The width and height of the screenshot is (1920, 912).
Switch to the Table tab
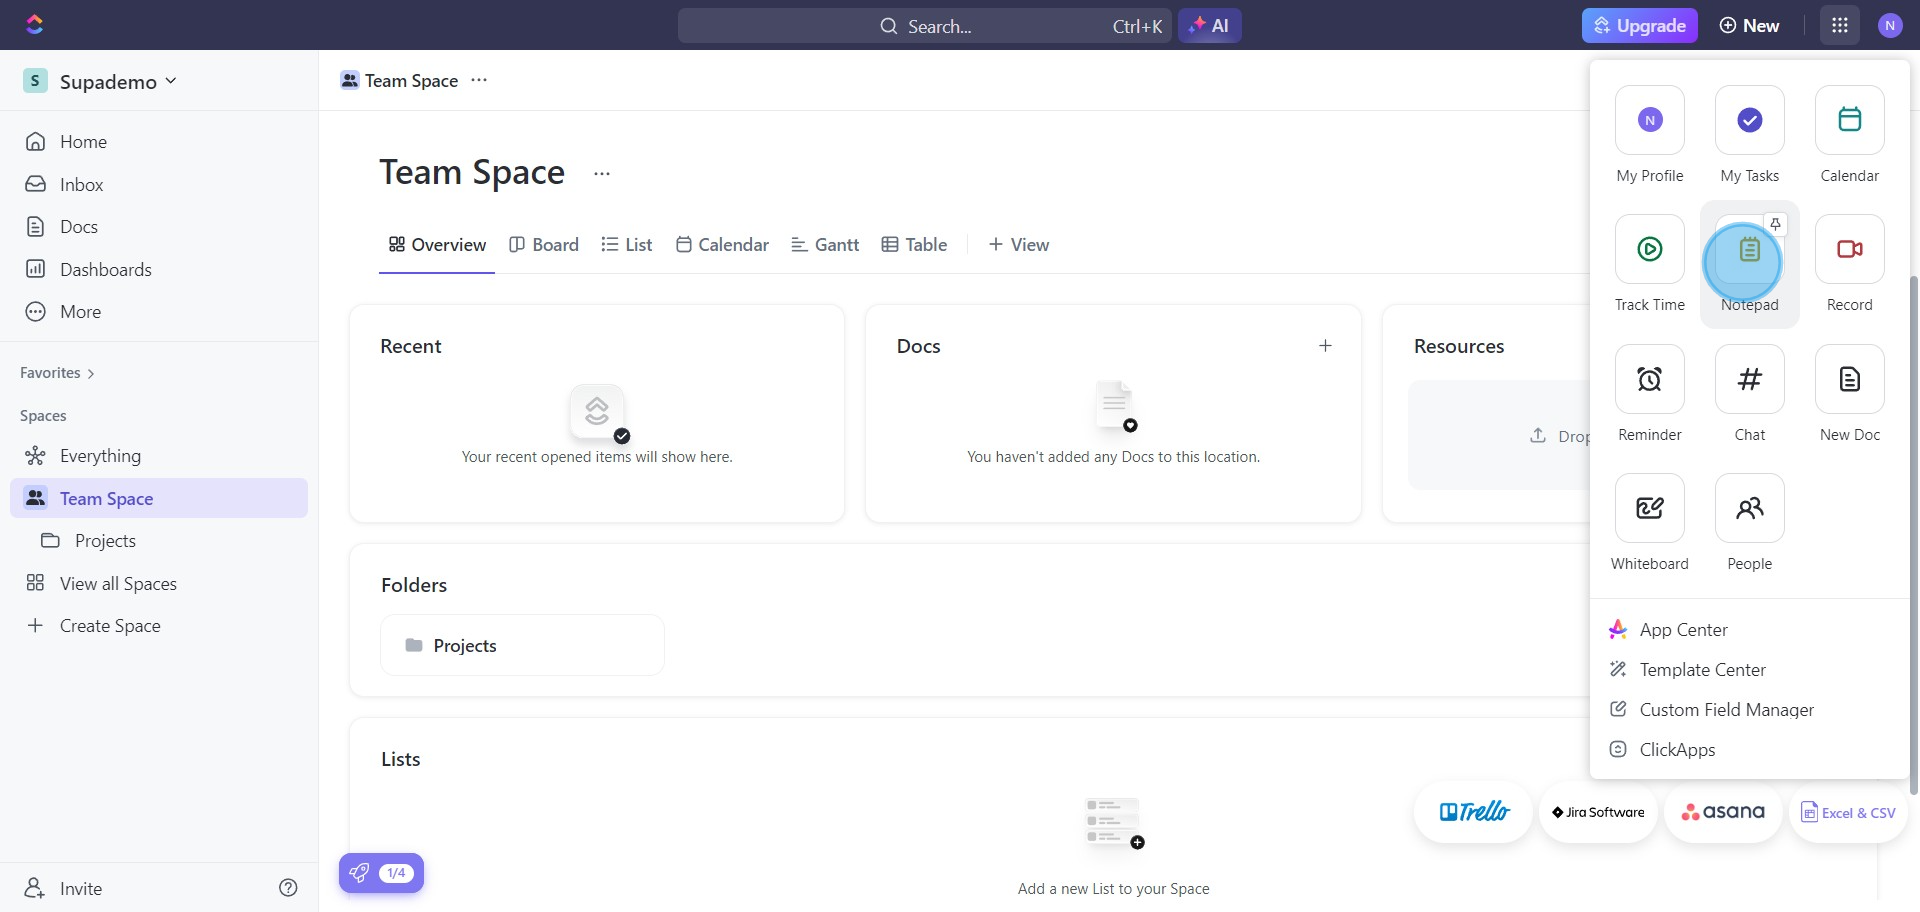914,245
